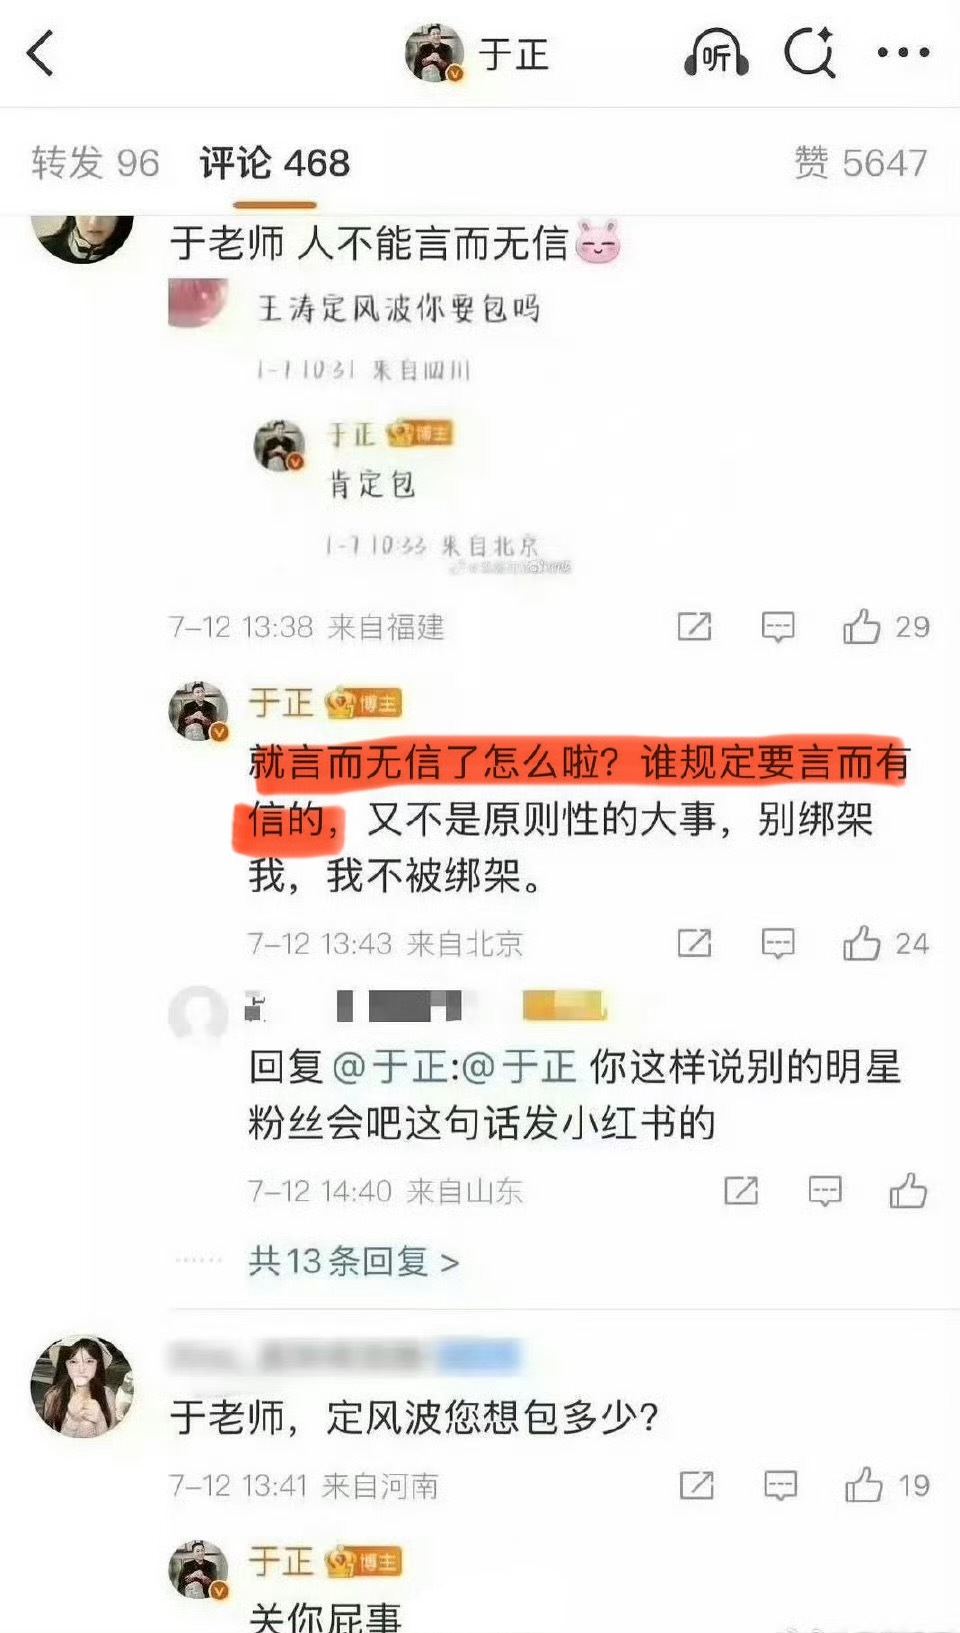Viewport: 960px width, 1633px height.
Task: Switch to 转发 96 tab
Action: (95, 162)
